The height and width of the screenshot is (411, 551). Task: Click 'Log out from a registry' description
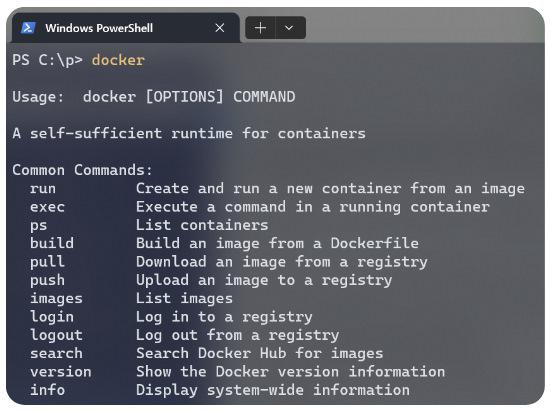coord(238,335)
